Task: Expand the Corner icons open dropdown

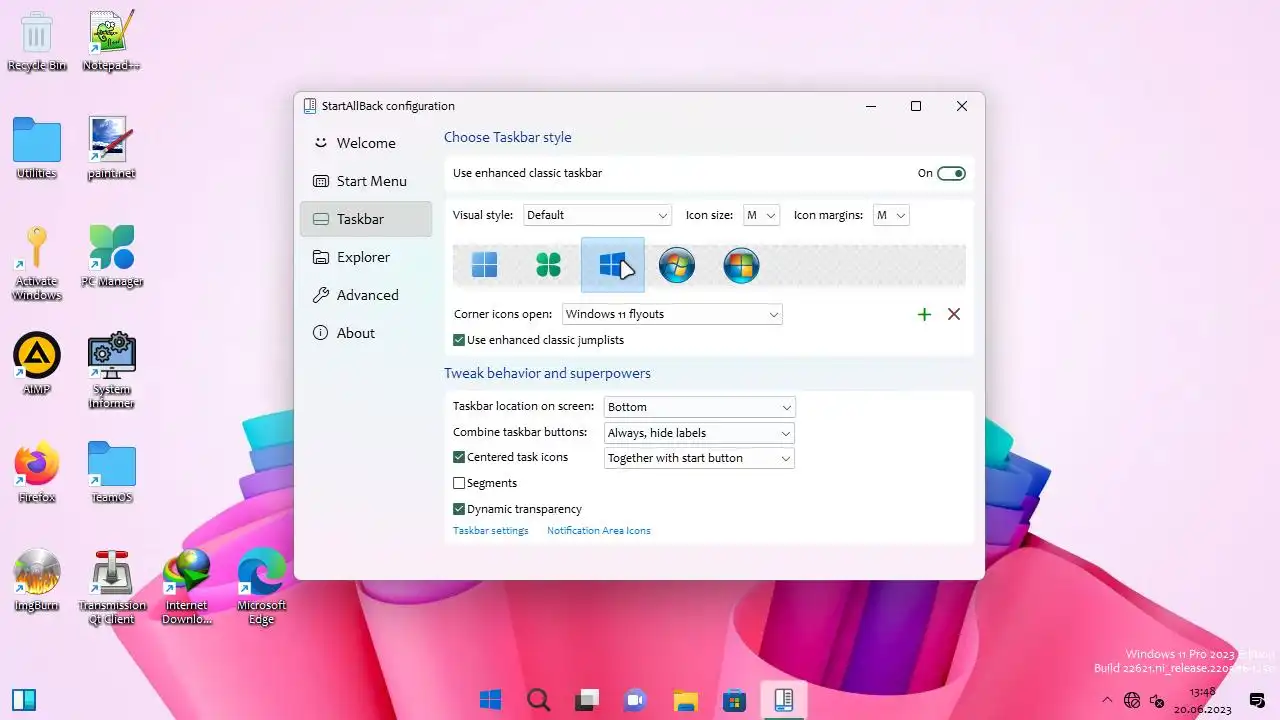Action: click(x=672, y=314)
